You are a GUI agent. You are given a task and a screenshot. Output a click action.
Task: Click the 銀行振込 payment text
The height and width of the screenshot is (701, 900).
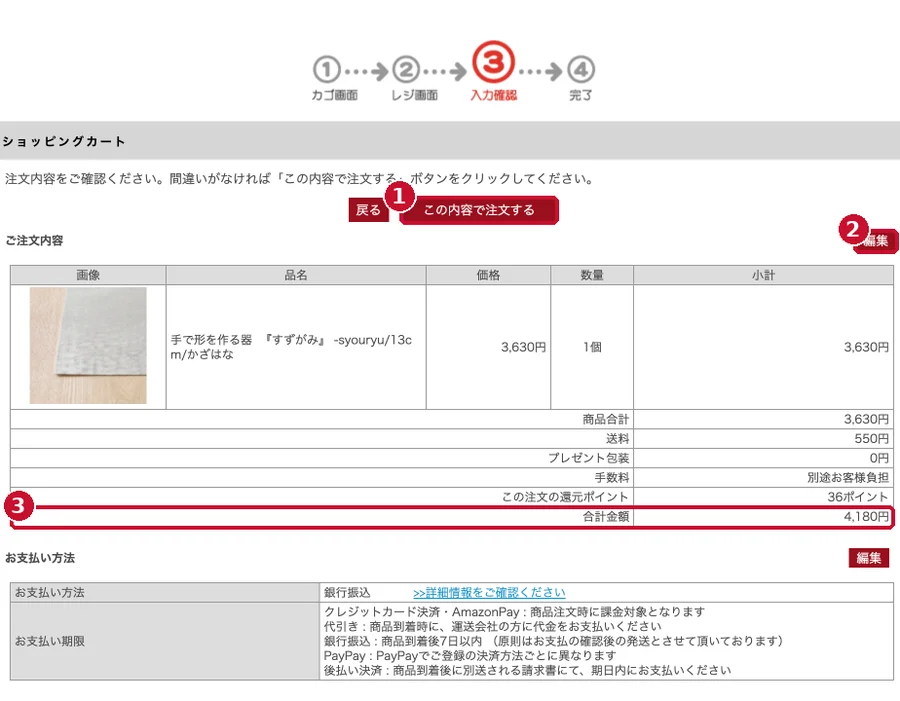coord(347,592)
